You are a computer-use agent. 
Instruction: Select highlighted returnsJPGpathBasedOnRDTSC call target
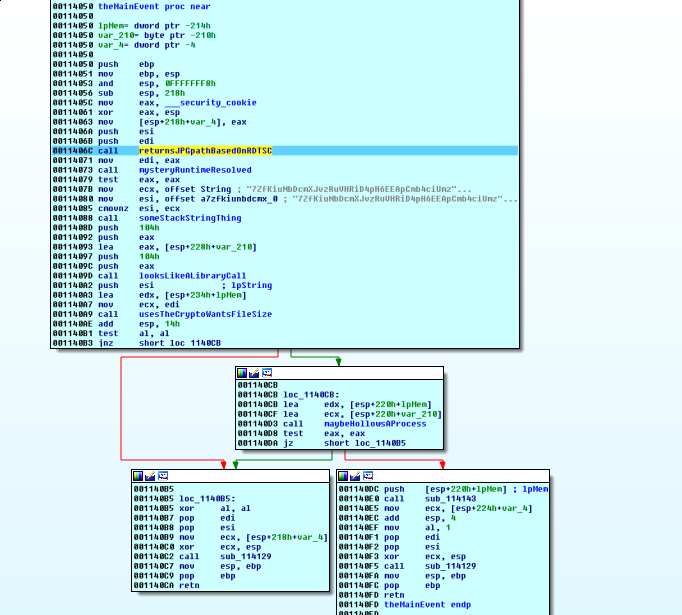click(205, 150)
